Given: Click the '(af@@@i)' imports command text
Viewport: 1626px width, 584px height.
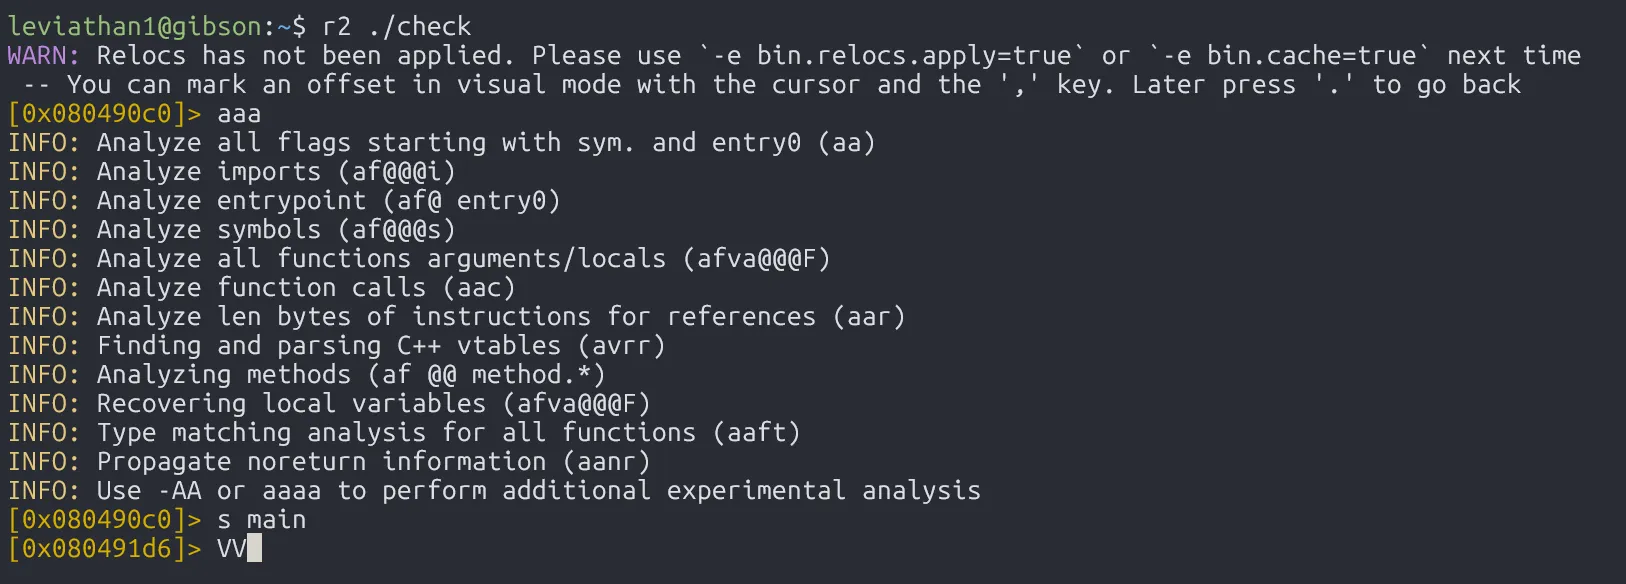Looking at the screenshot, I should 396,172.
